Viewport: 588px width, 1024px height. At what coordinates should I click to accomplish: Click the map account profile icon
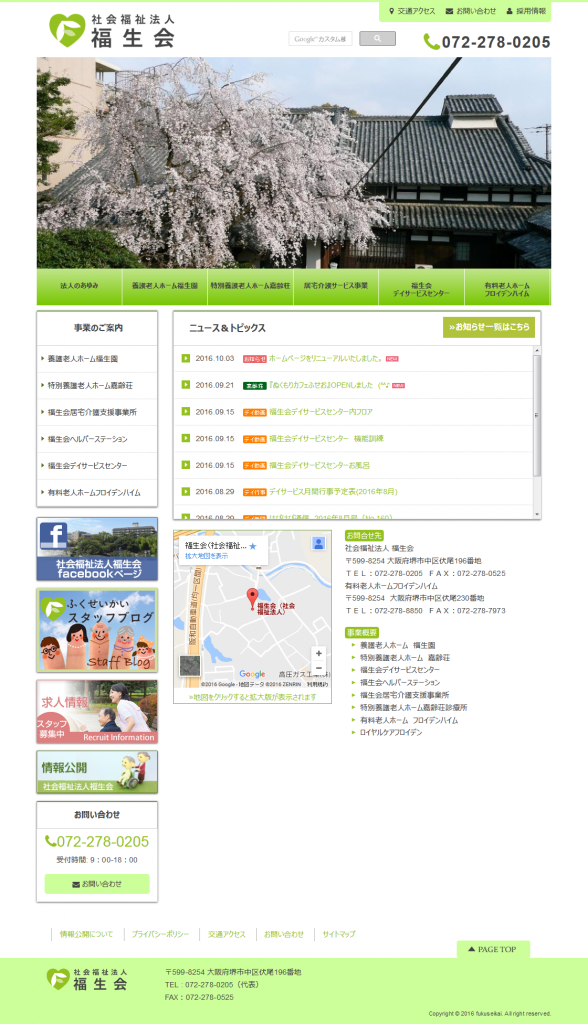[x=318, y=543]
